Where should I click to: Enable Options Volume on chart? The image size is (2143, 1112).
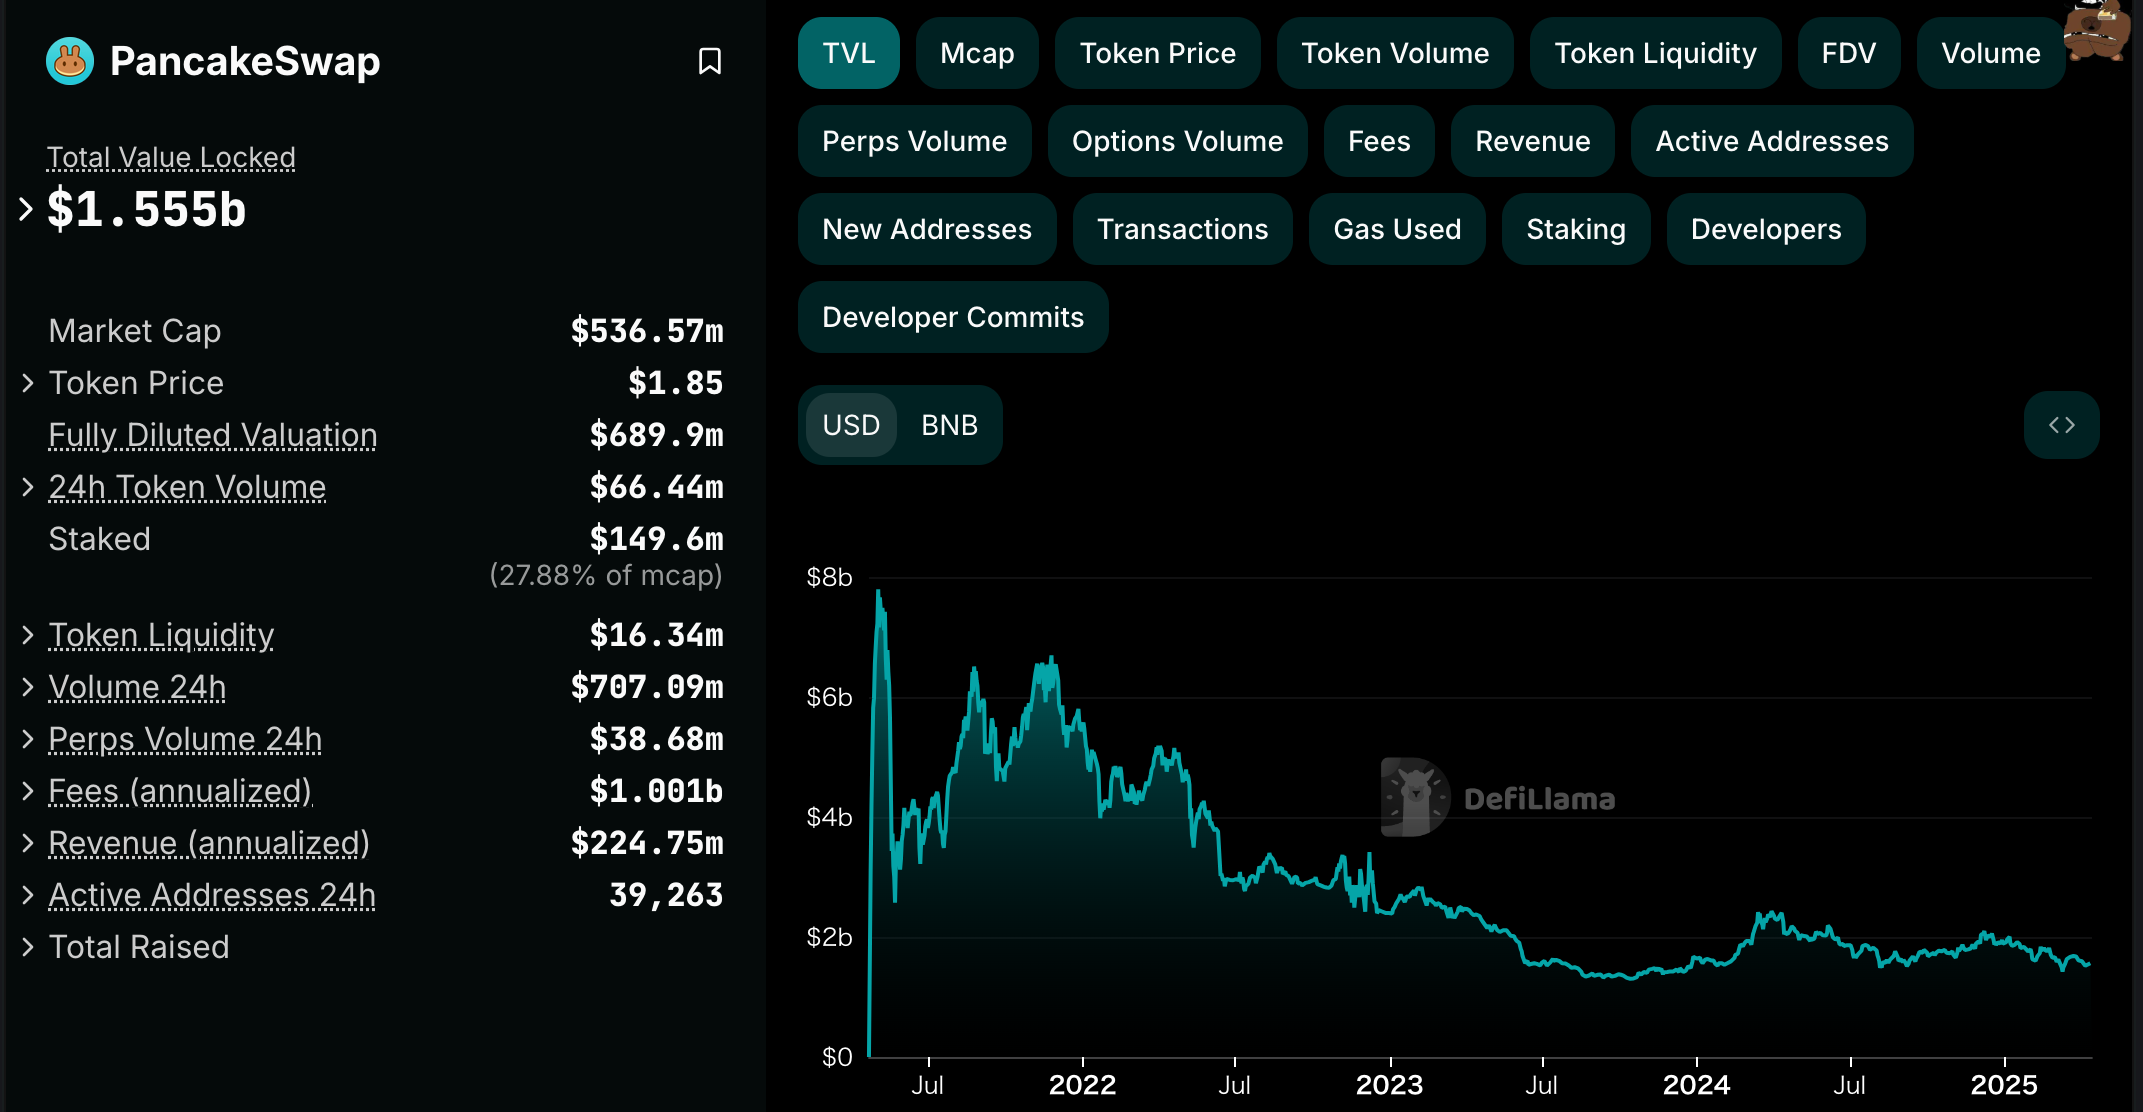[x=1177, y=141]
